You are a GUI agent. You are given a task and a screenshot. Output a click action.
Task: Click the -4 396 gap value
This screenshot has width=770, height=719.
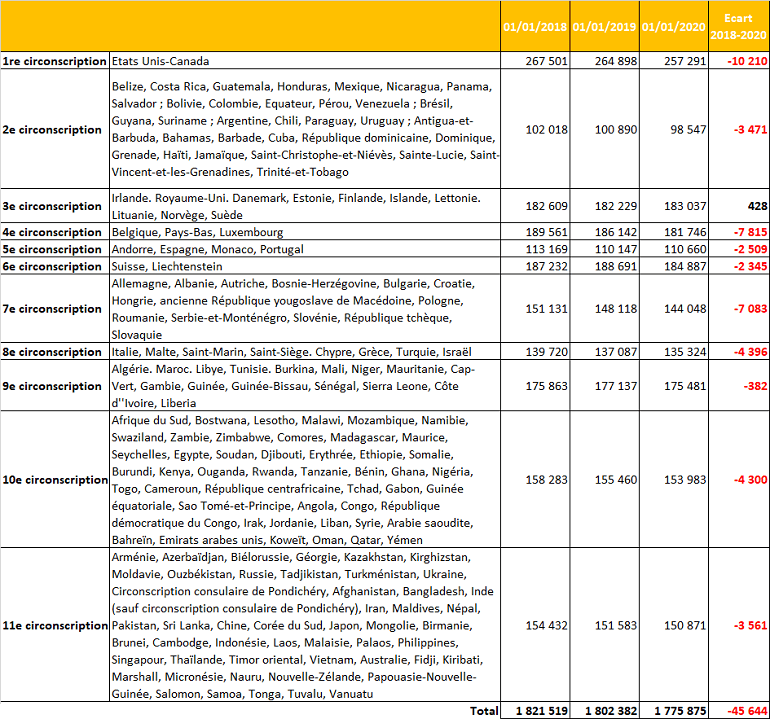coord(750,352)
